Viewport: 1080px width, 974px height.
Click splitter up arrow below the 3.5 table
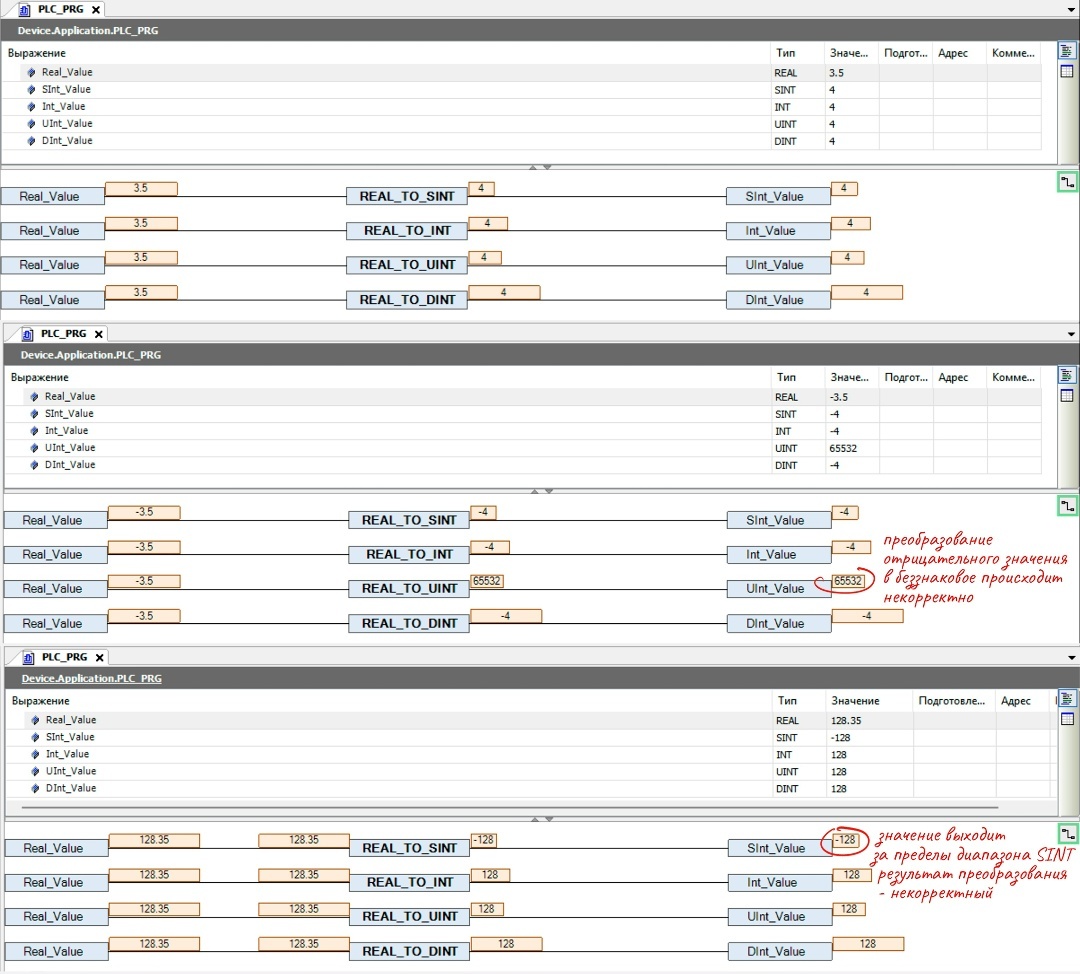point(532,167)
